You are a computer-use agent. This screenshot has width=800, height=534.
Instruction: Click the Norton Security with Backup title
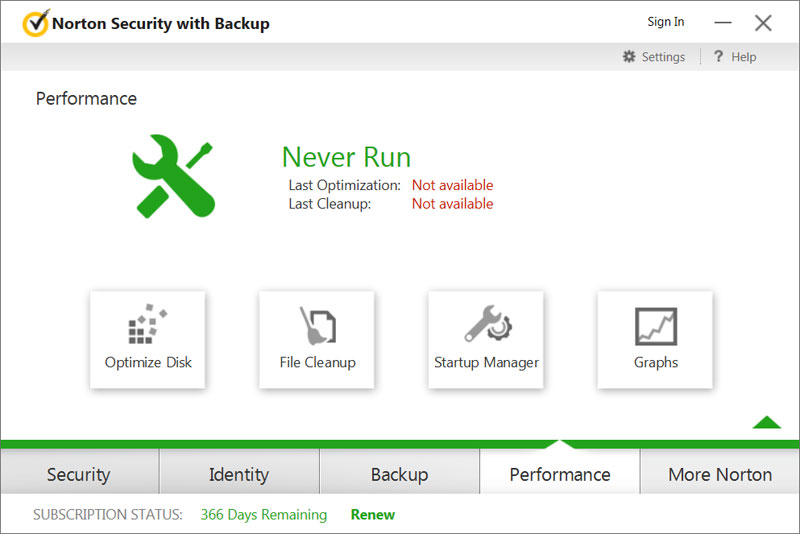(161, 23)
